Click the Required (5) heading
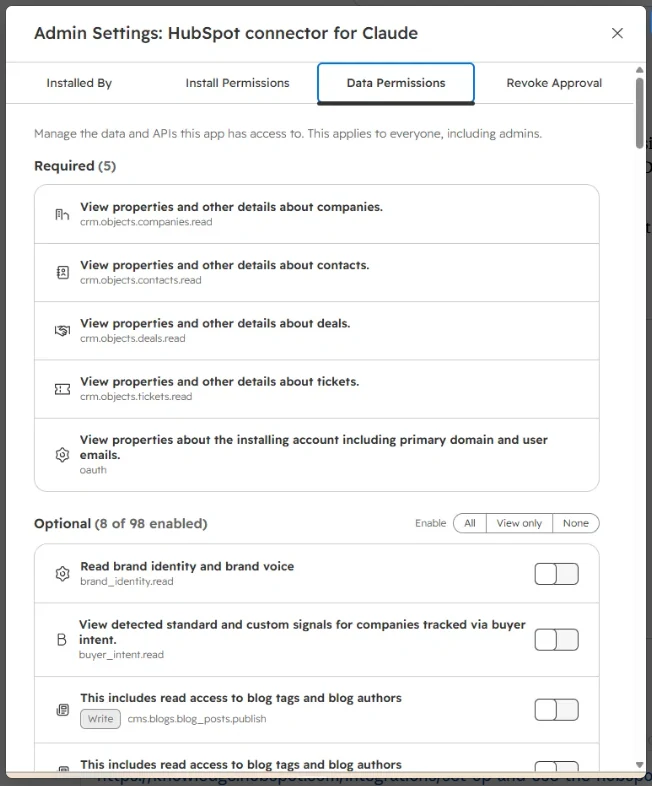This screenshot has width=652, height=786. pos(75,166)
